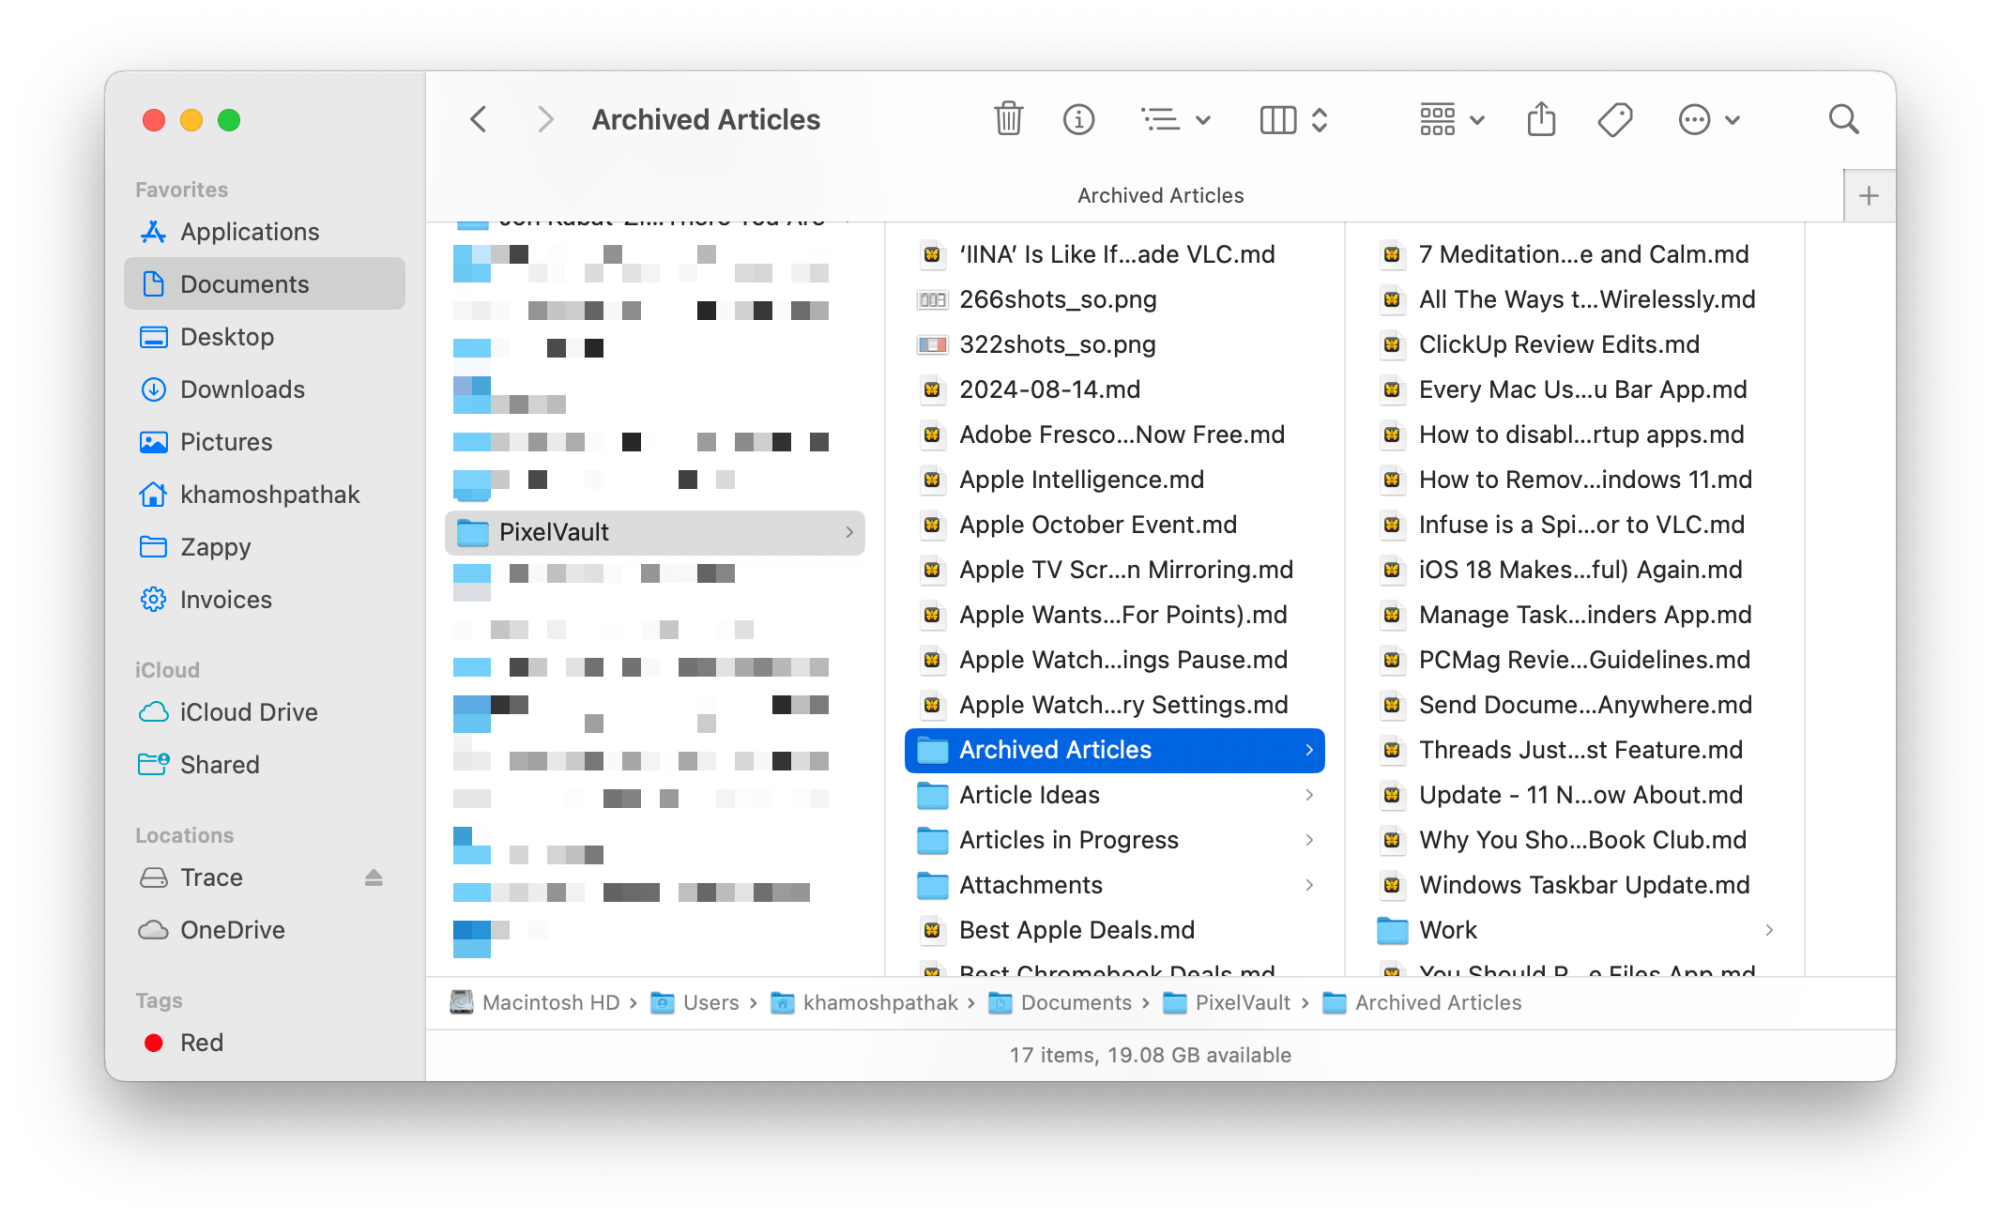Viewport: 2000px width, 1220px height.
Task: Expand the Work folder chevron
Action: 1769,930
